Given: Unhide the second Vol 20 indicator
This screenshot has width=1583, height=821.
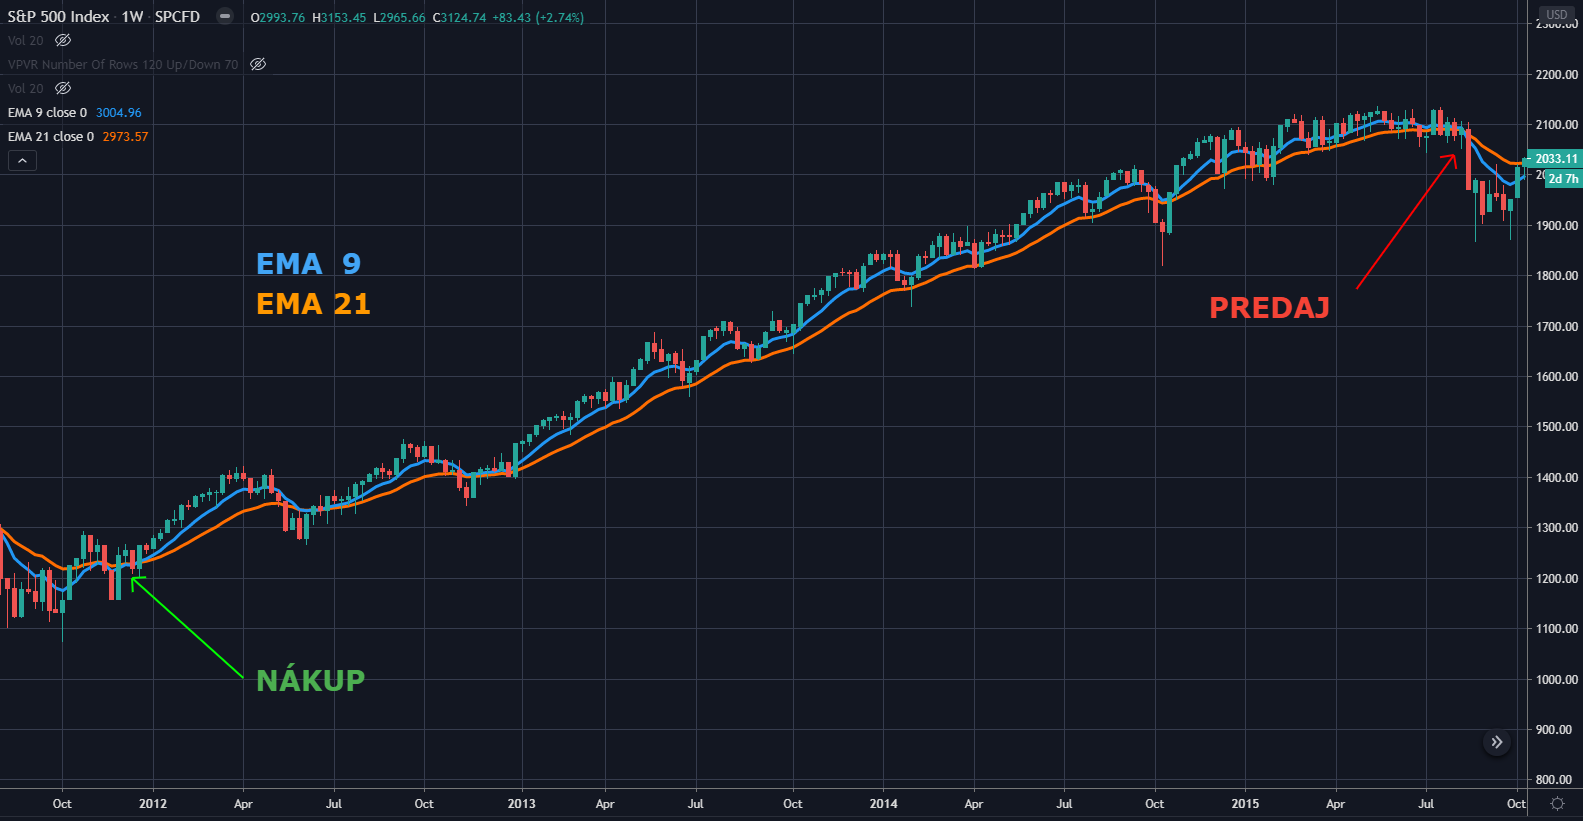Looking at the screenshot, I should coord(63,88).
